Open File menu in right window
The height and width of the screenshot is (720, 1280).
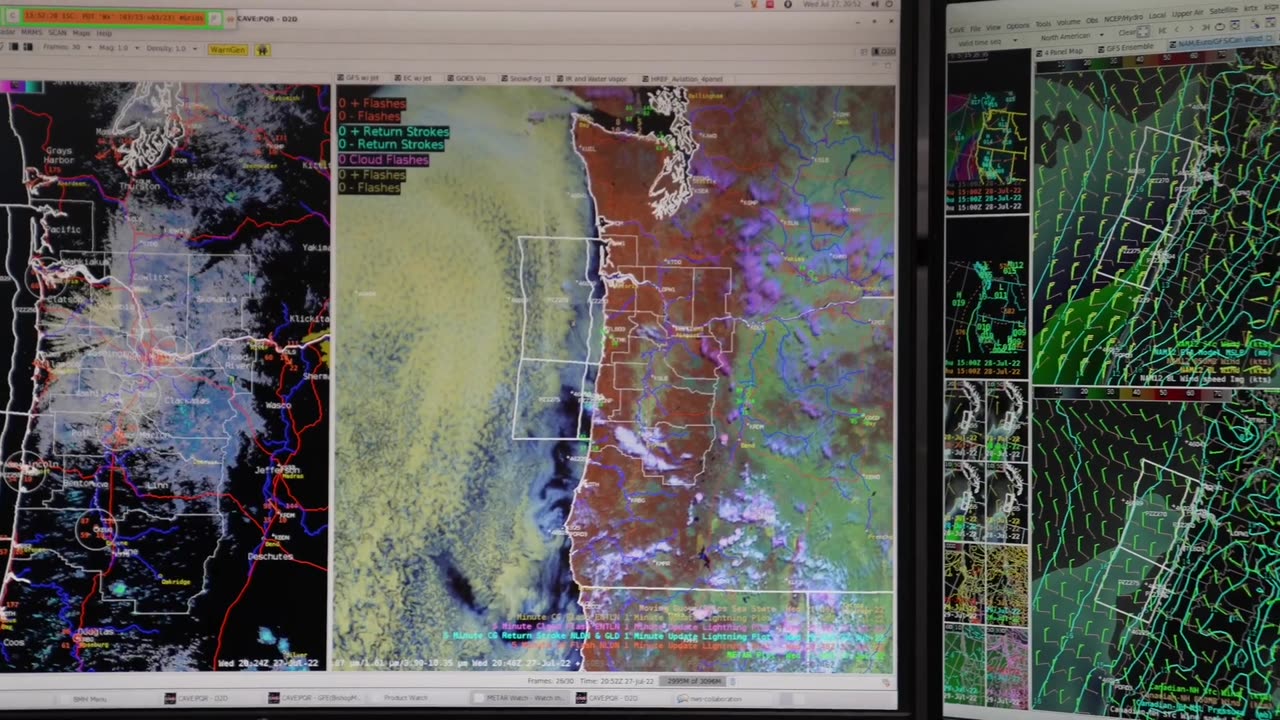point(974,28)
